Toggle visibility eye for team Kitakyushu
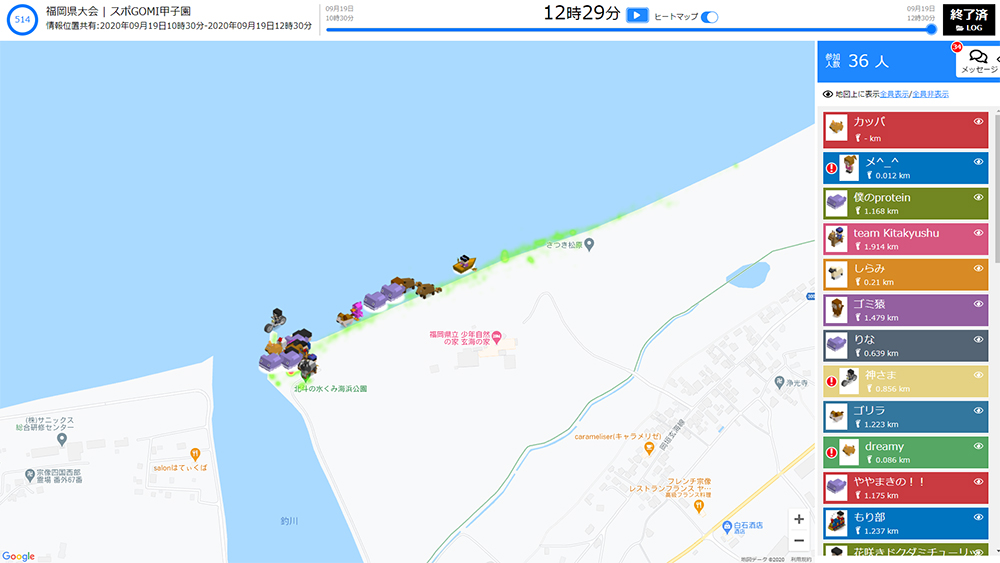 [979, 233]
